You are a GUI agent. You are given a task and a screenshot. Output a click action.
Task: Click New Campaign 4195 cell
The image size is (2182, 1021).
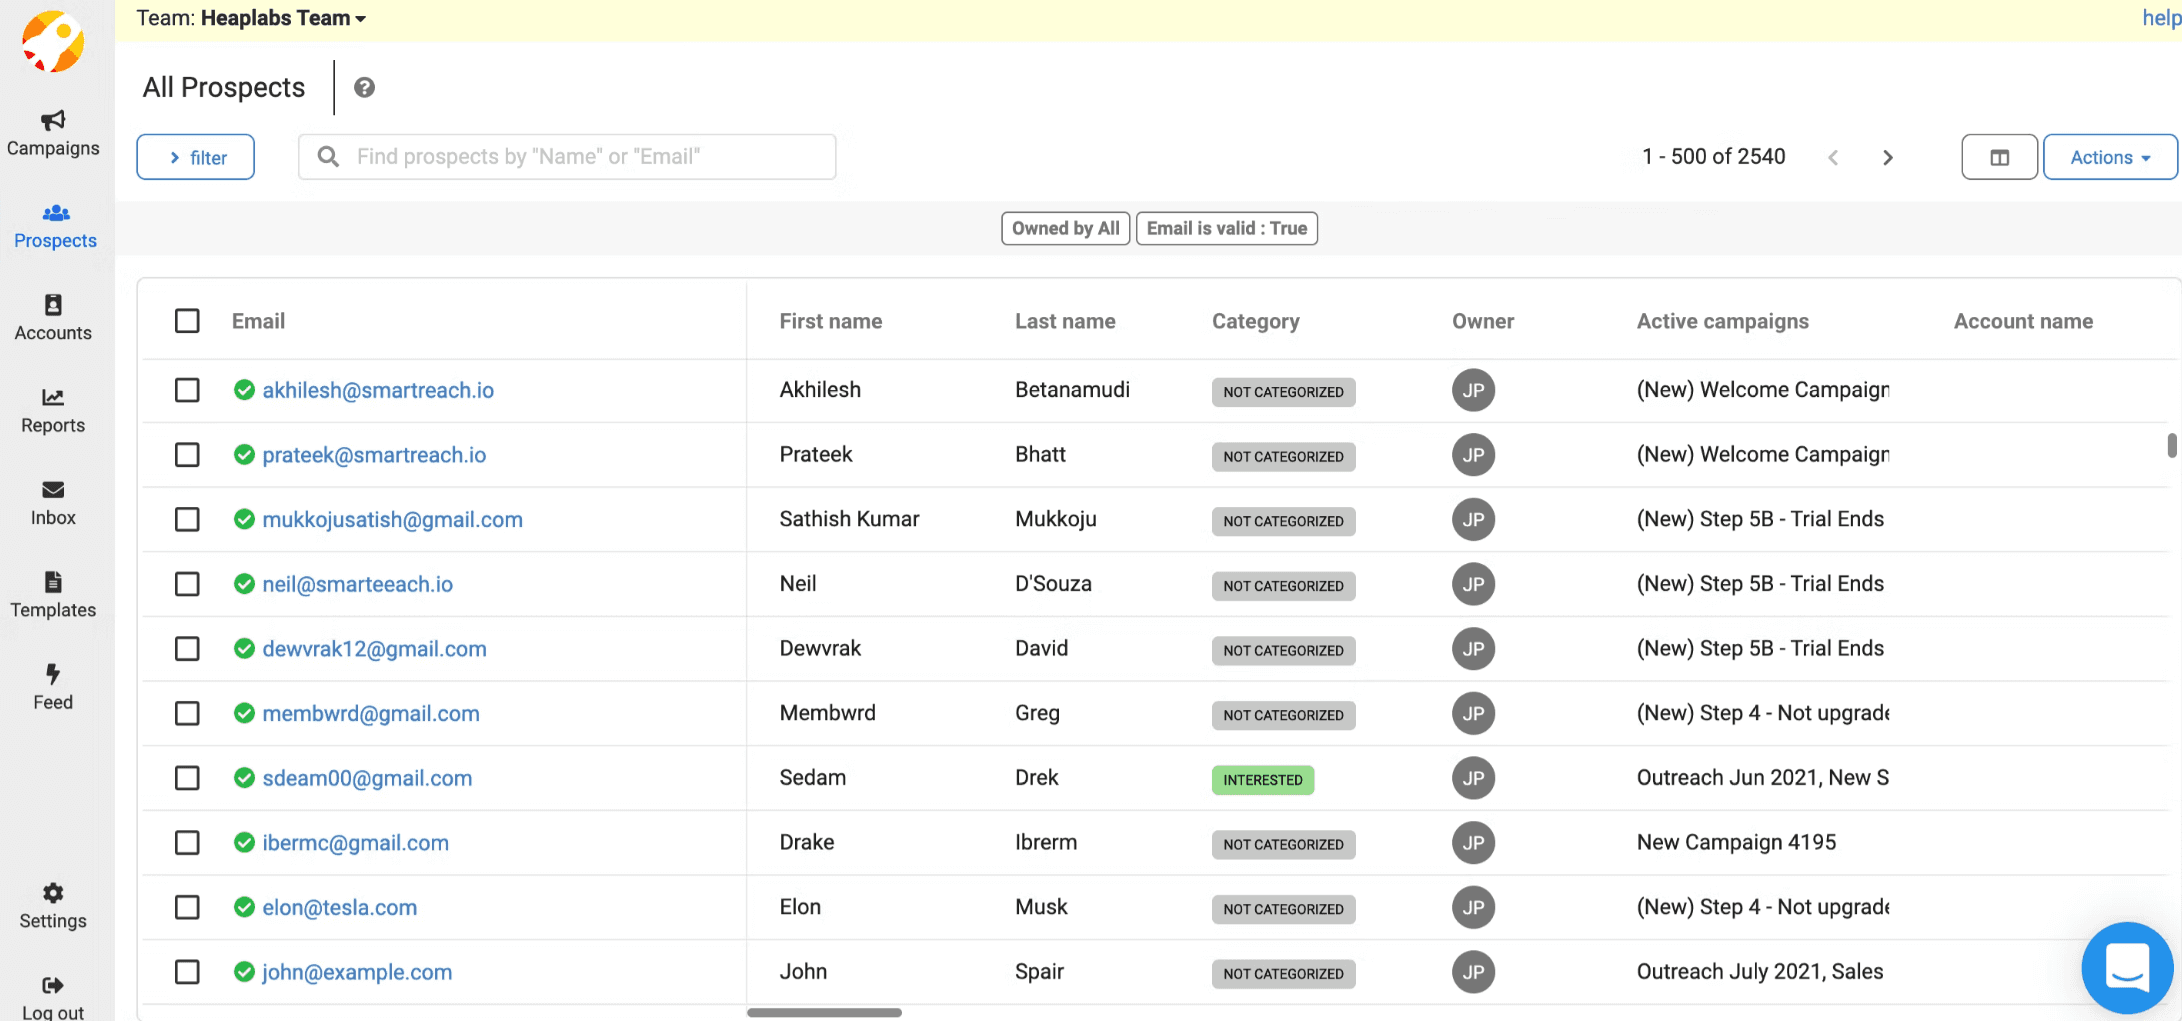click(x=1736, y=843)
